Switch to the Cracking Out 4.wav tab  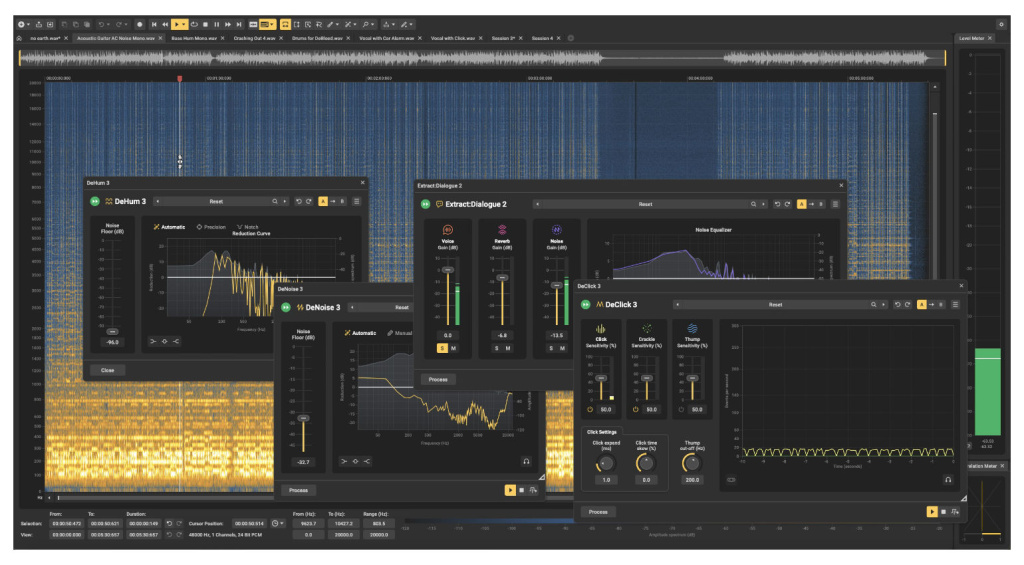pos(255,38)
